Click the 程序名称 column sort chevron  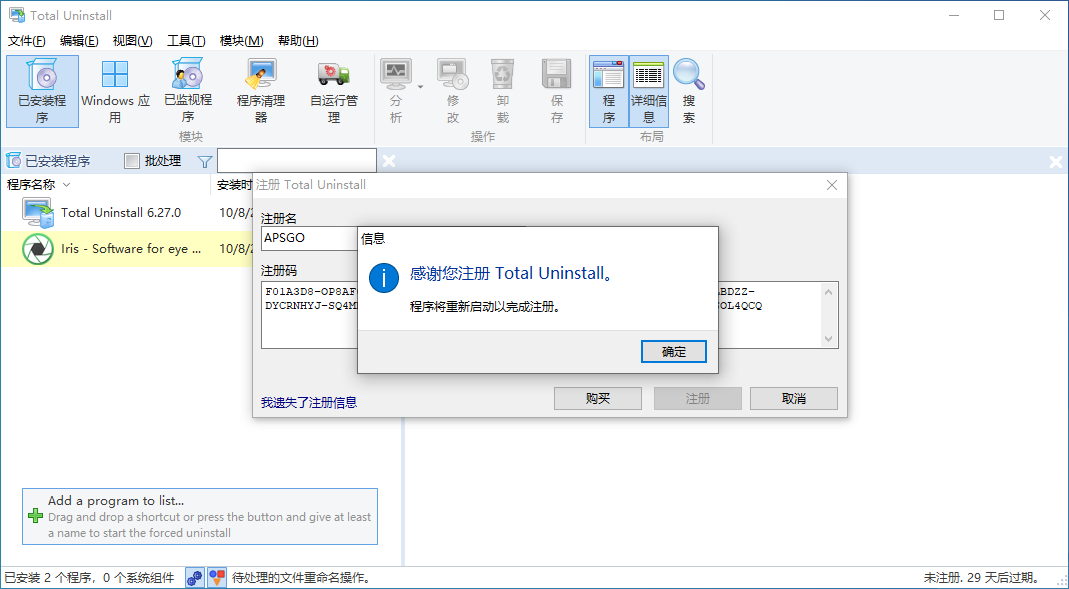[x=66, y=185]
